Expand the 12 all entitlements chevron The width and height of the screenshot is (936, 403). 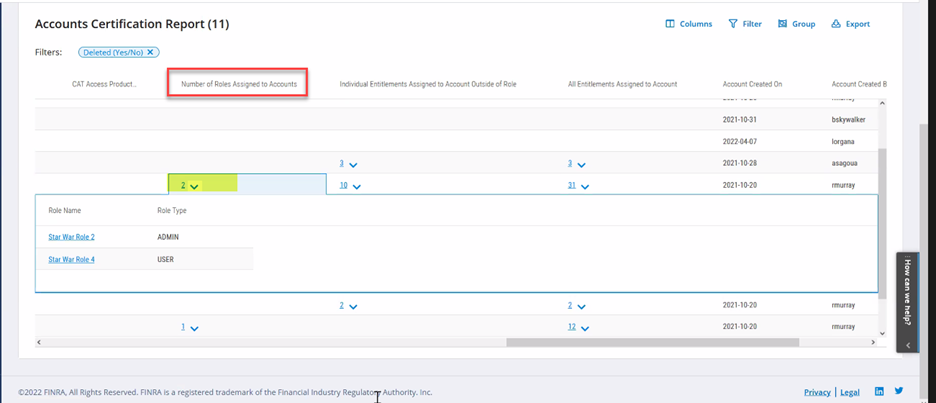(584, 328)
